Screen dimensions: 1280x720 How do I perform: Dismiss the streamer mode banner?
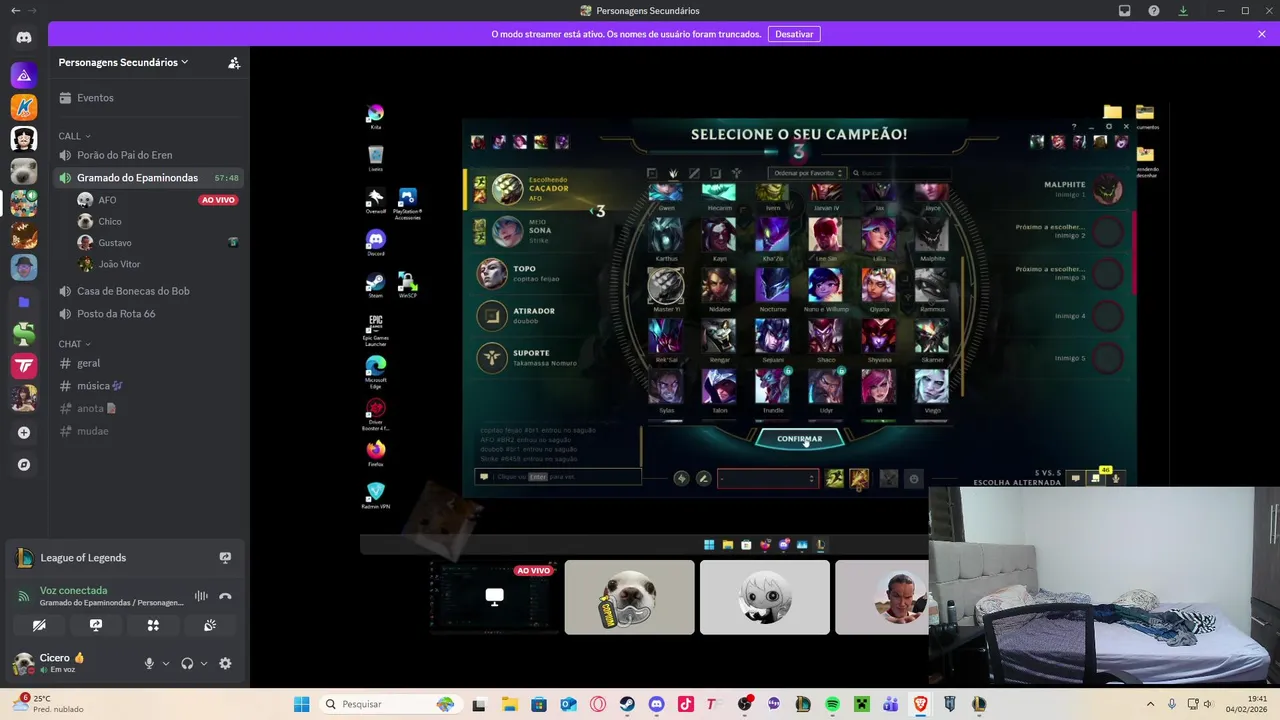coord(1262,34)
